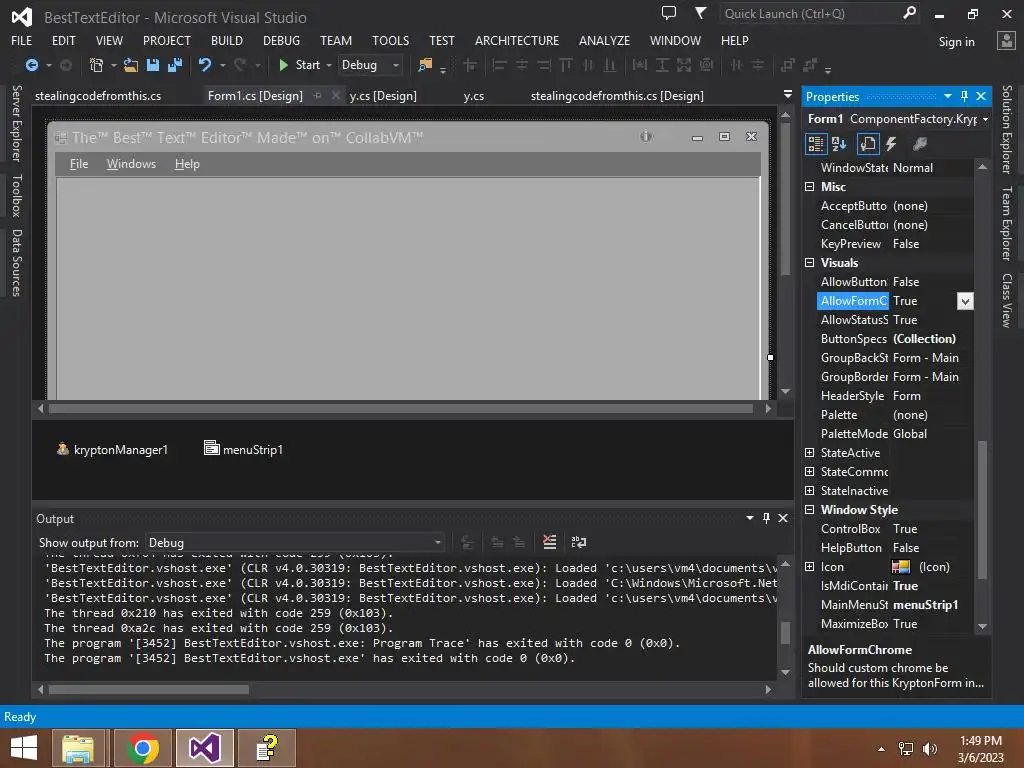The image size is (1024, 768).
Task: Expand the StateInactive property
Action: point(810,490)
